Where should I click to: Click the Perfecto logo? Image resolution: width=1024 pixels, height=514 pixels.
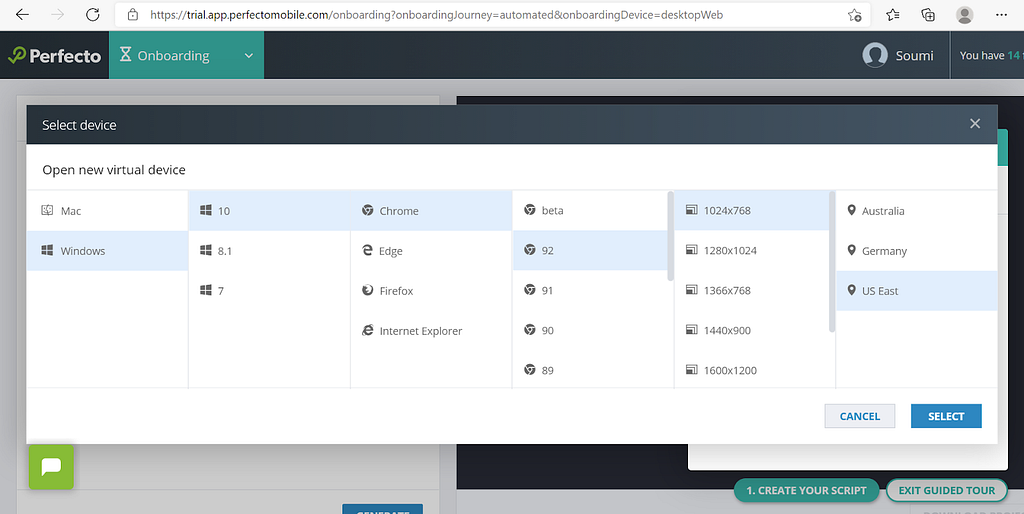click(55, 56)
